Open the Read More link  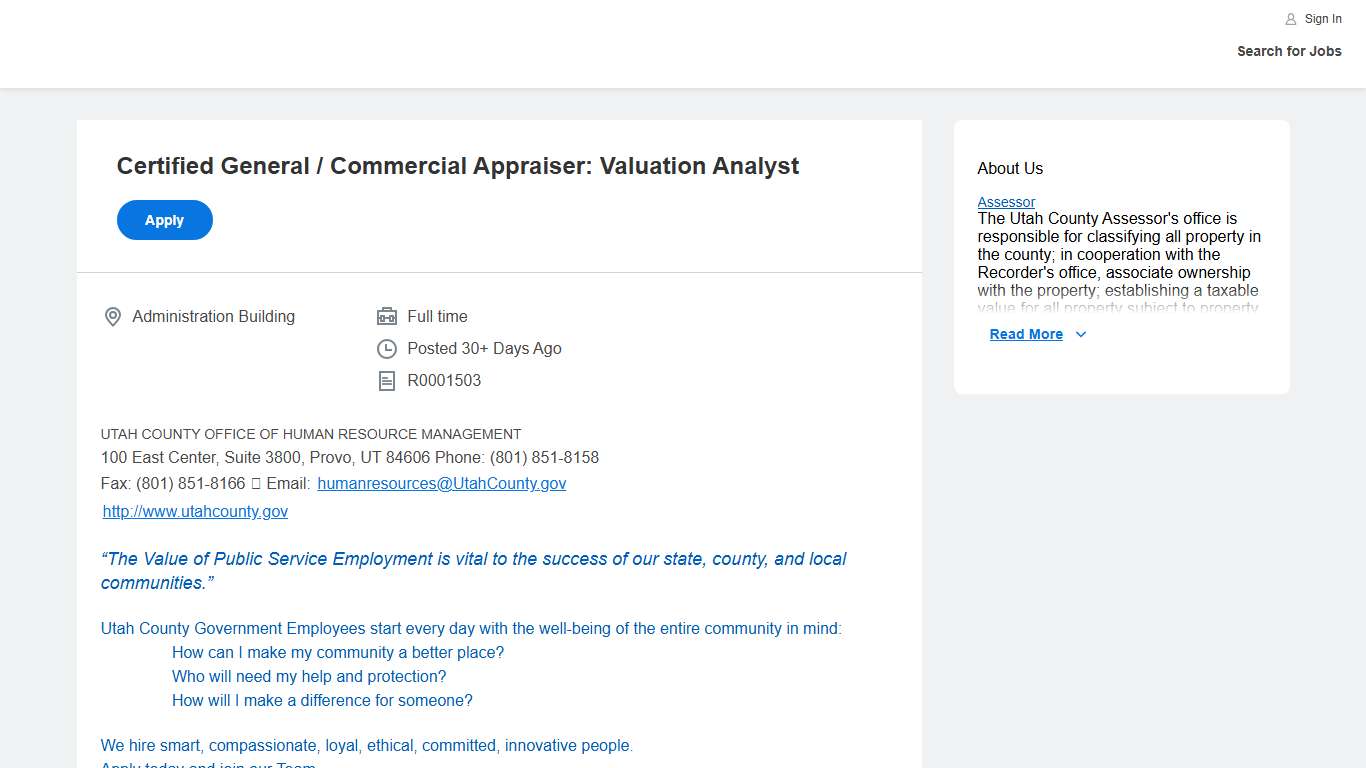pyautogui.click(x=1026, y=335)
